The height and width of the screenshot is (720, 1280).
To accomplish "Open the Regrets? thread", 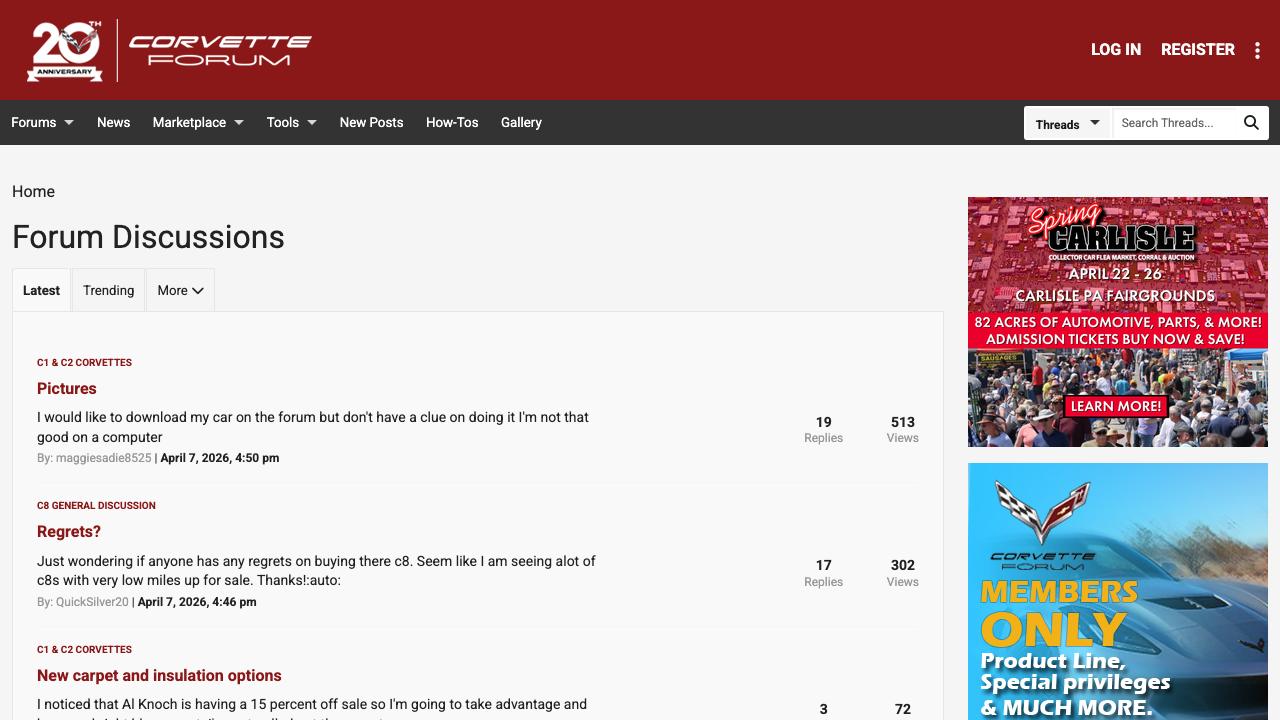I will pos(69,531).
